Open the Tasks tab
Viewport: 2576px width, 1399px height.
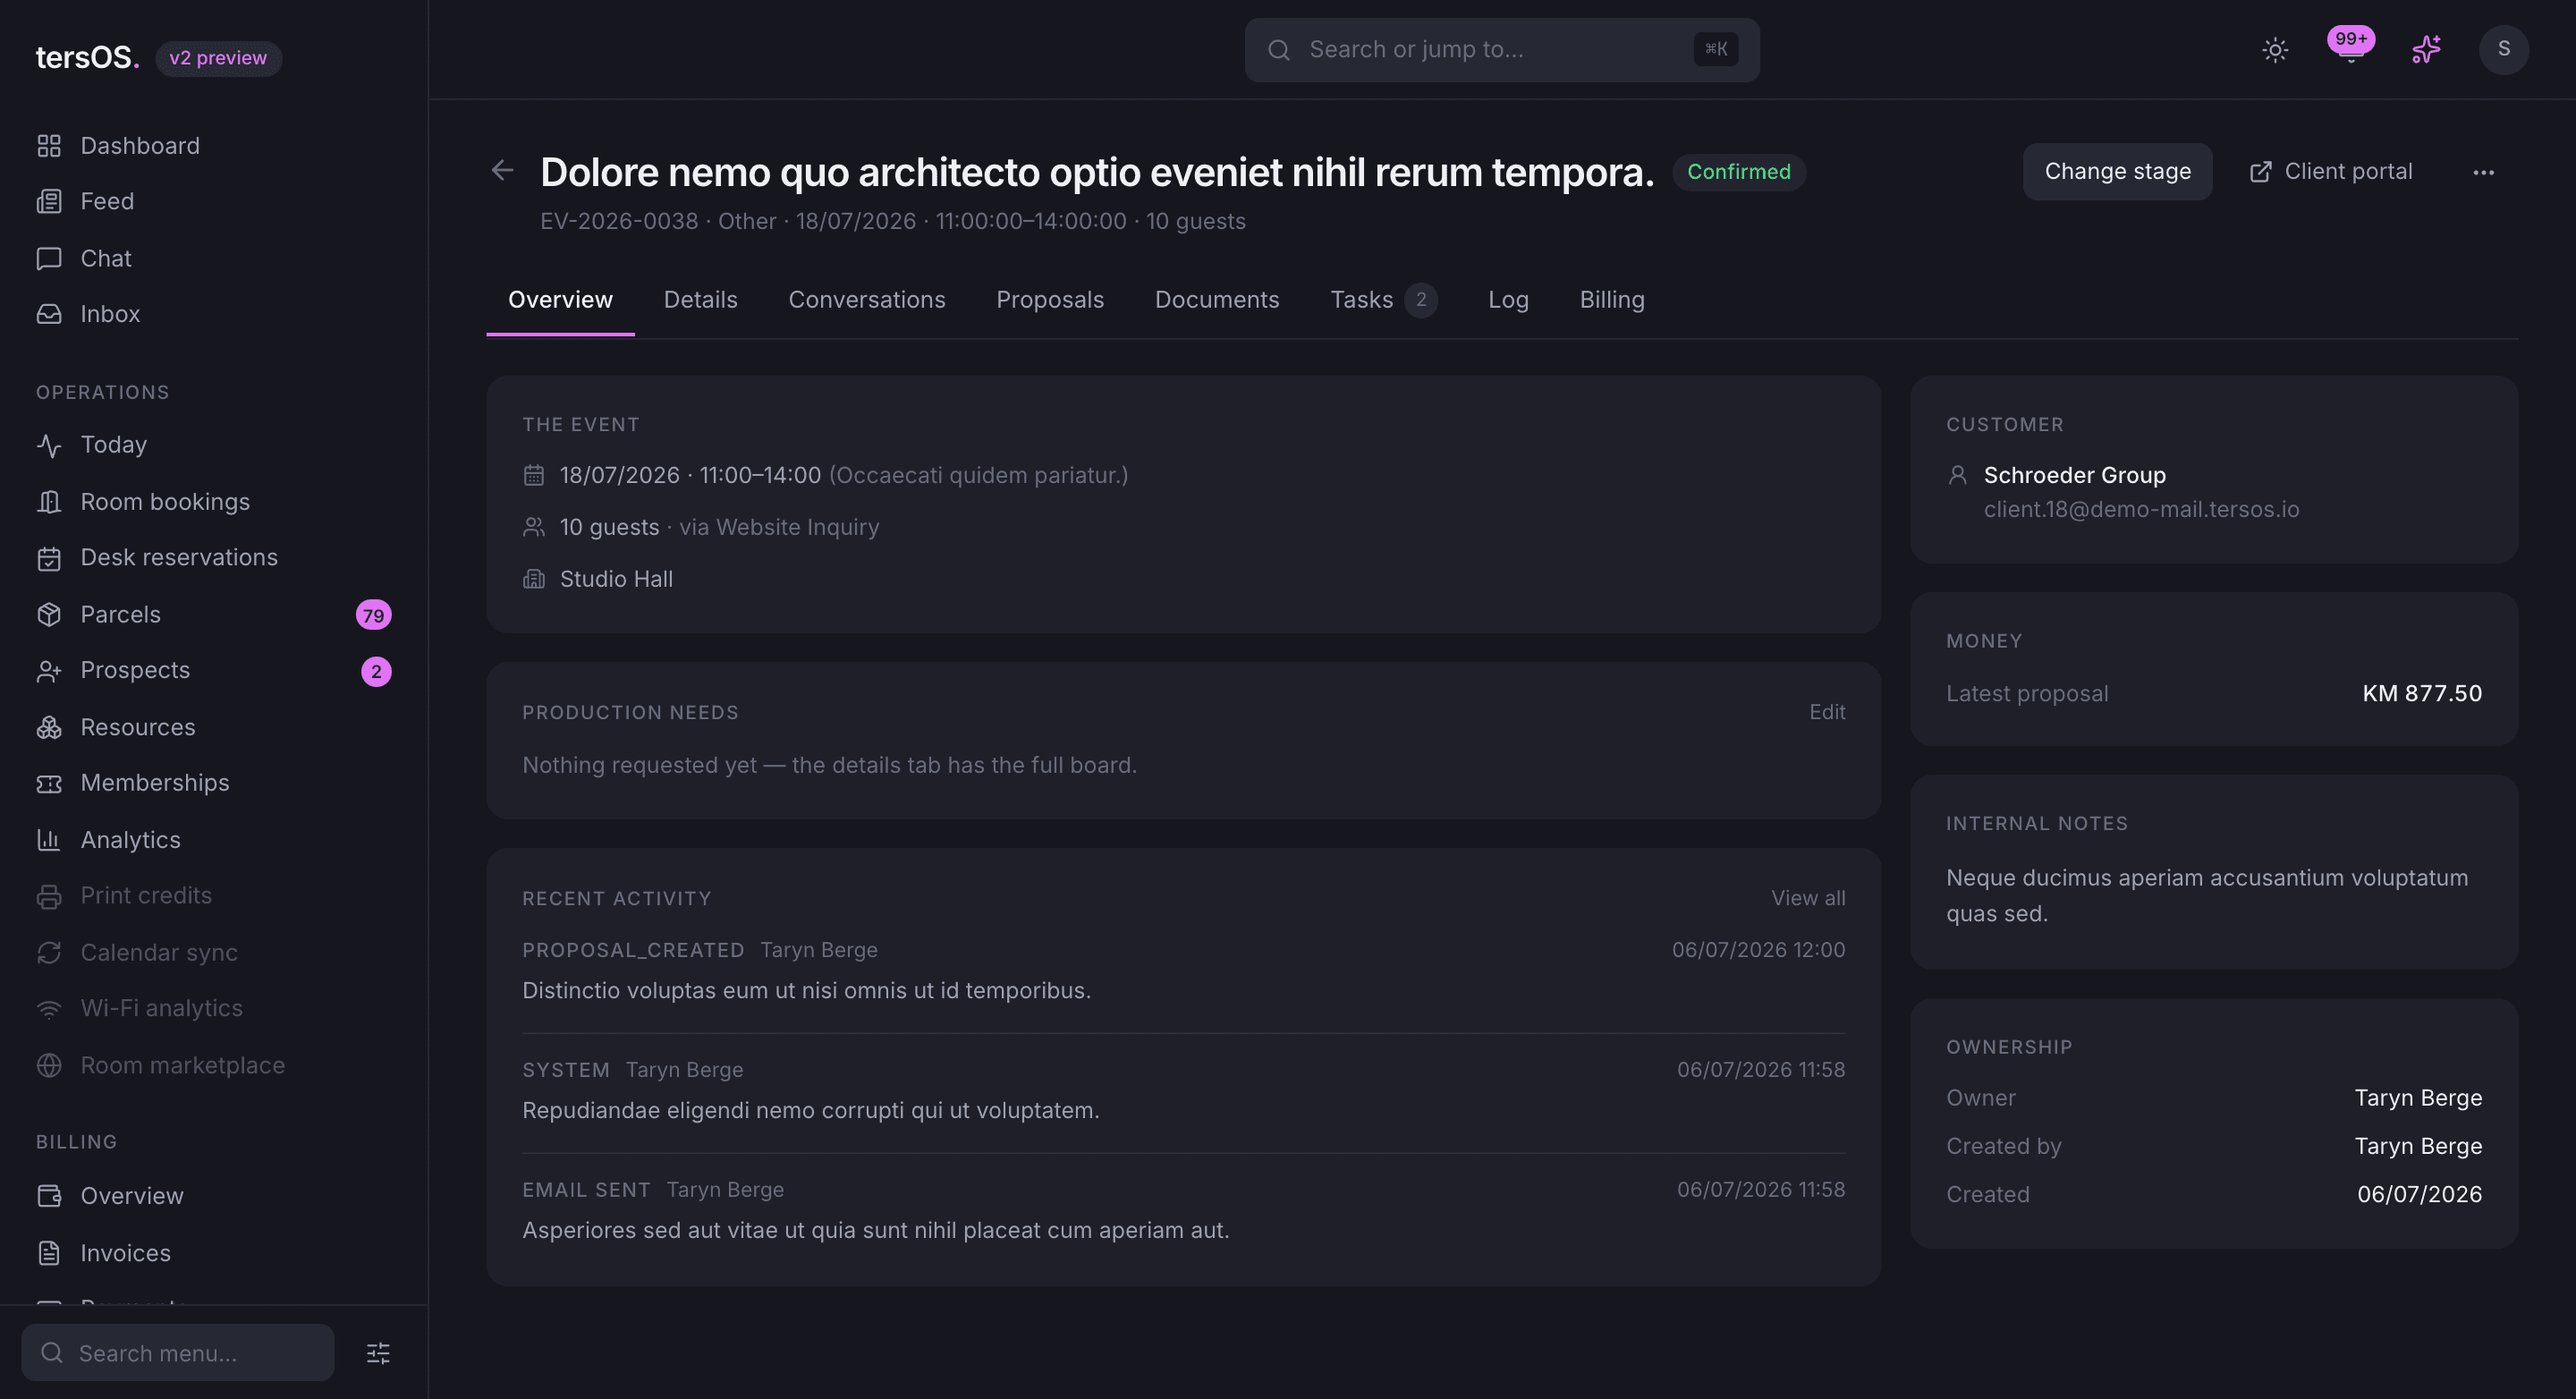1383,300
